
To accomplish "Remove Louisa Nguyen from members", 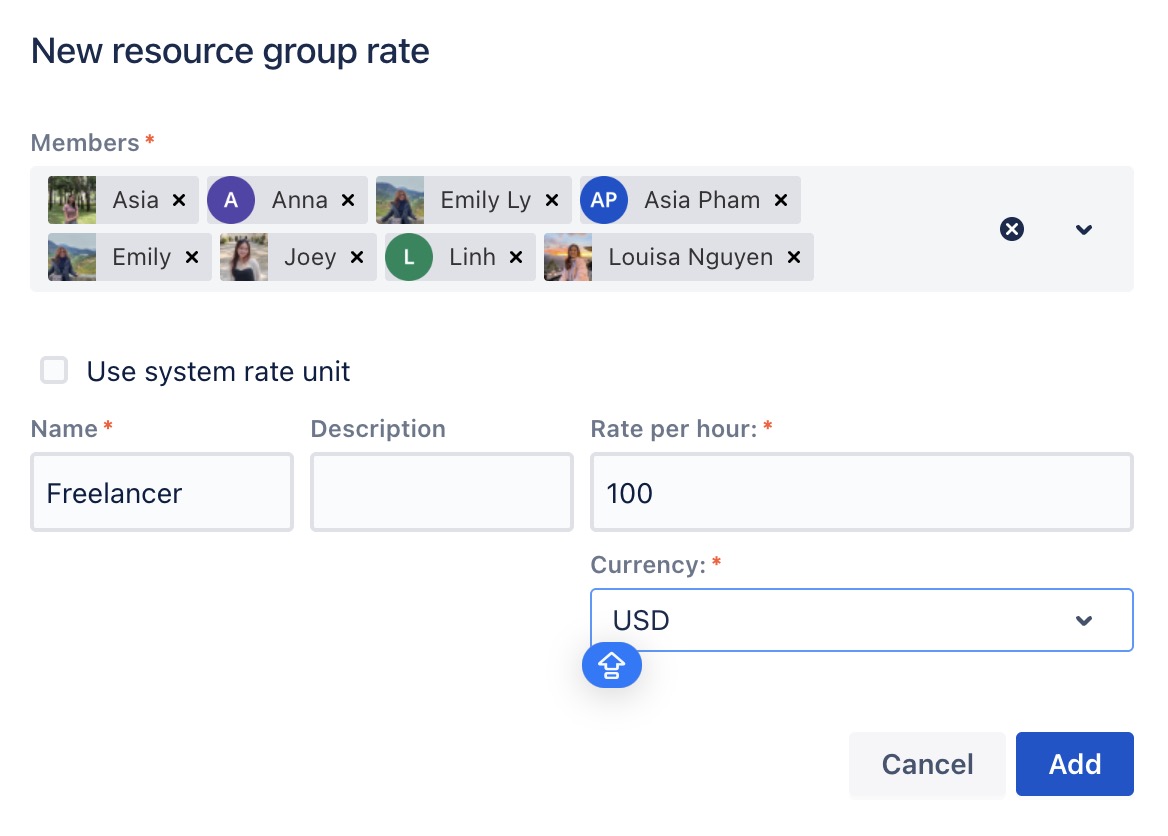I will (x=794, y=257).
